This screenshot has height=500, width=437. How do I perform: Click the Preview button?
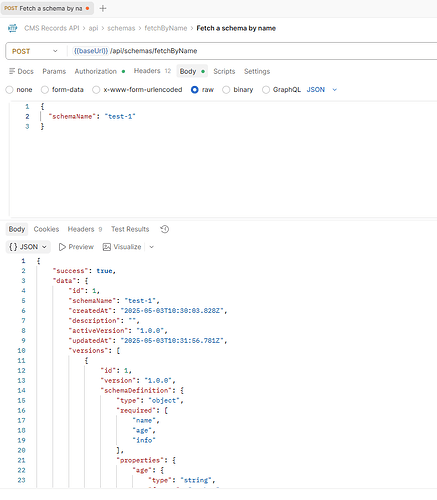(76, 247)
